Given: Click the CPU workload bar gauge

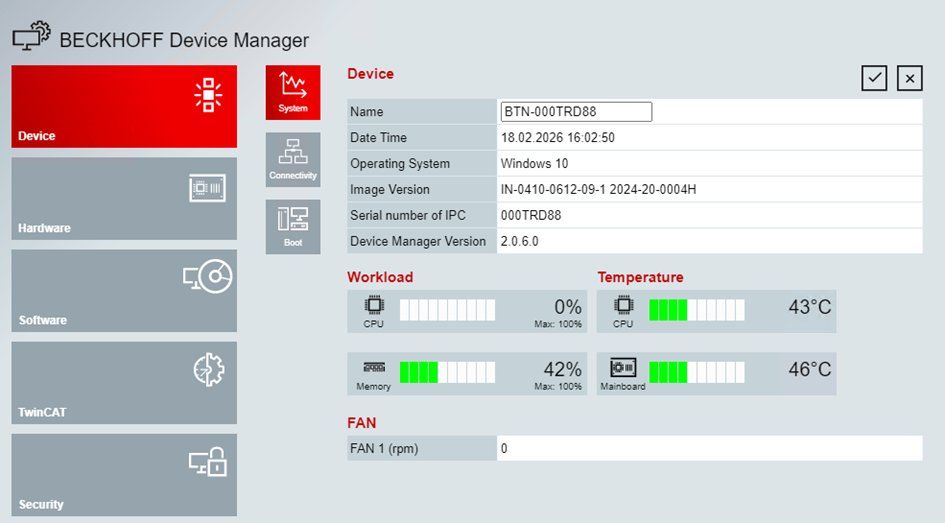Looking at the screenshot, I should click(447, 310).
